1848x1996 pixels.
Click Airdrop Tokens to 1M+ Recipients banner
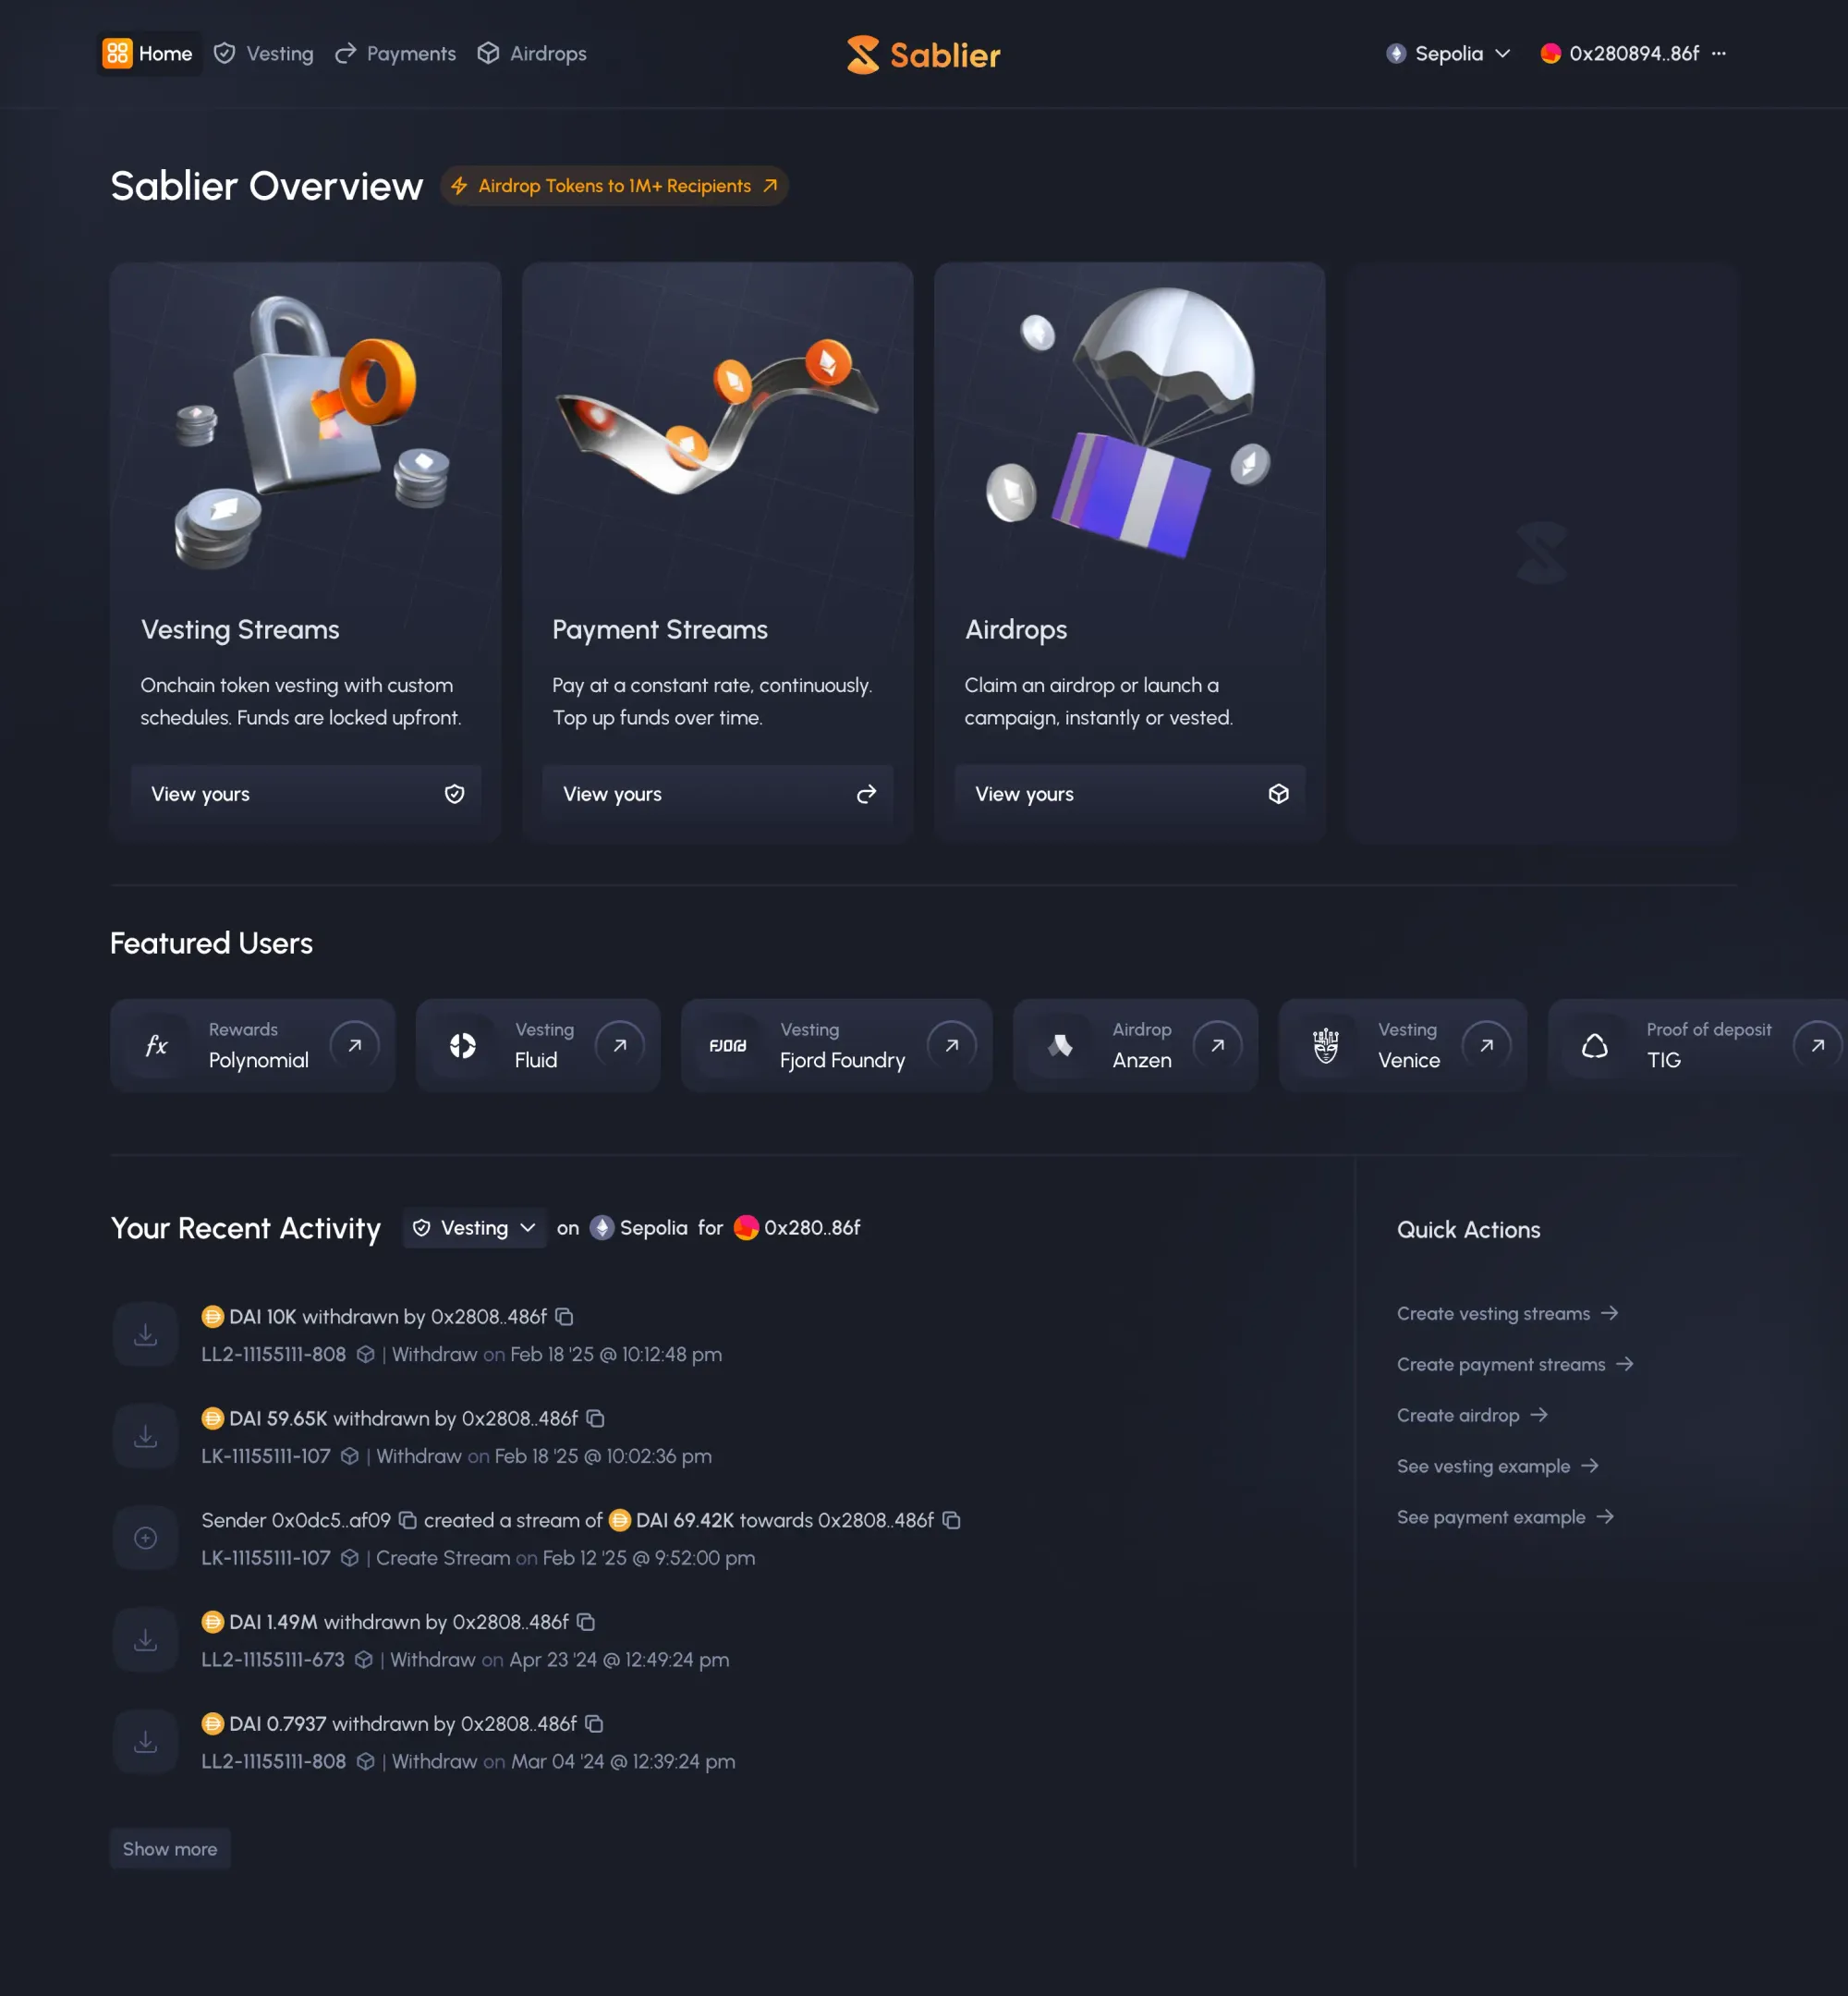(x=614, y=186)
